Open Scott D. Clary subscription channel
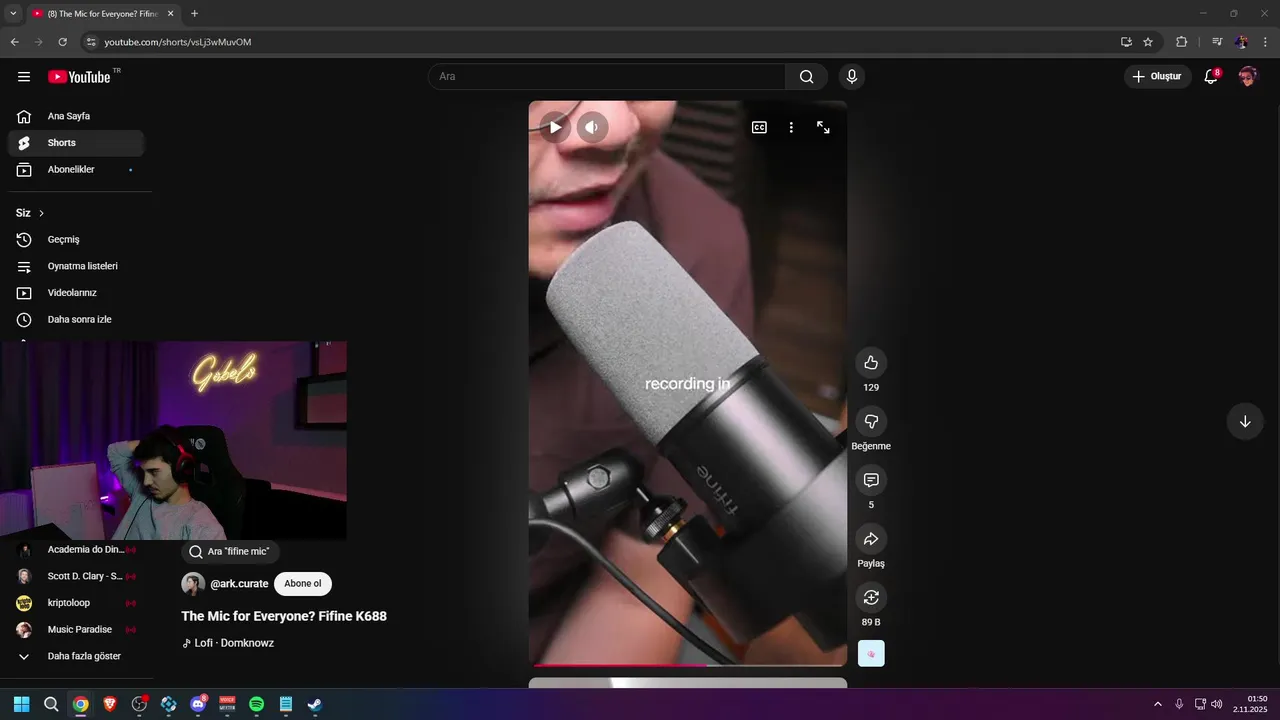 tap(76, 576)
